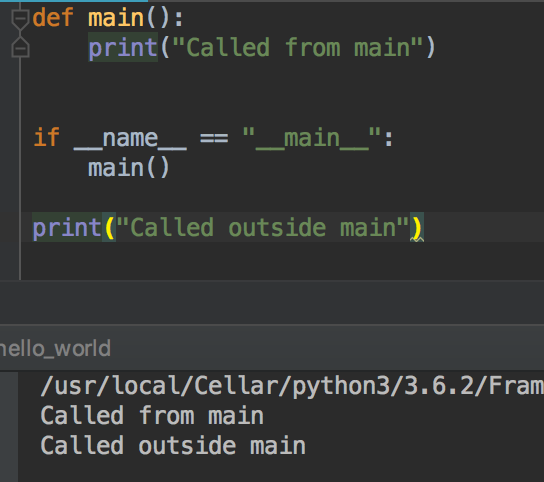Click the highlighted yellow opening parenthesis
The image size is (544, 482).
click(x=109, y=228)
